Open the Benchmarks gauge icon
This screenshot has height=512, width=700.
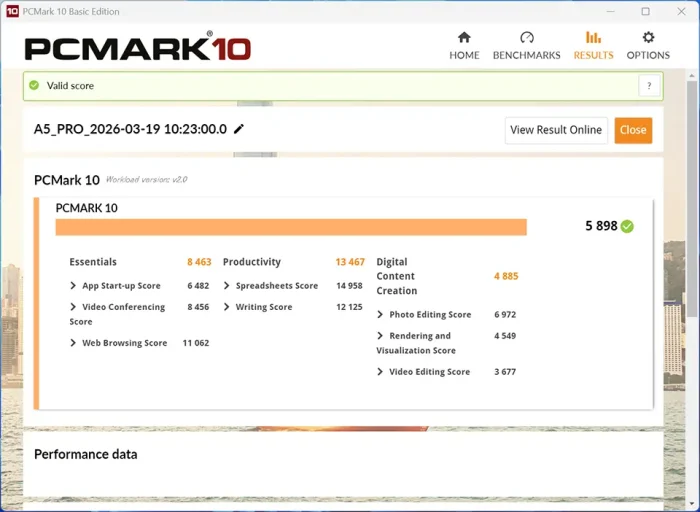pyautogui.click(x=526, y=38)
